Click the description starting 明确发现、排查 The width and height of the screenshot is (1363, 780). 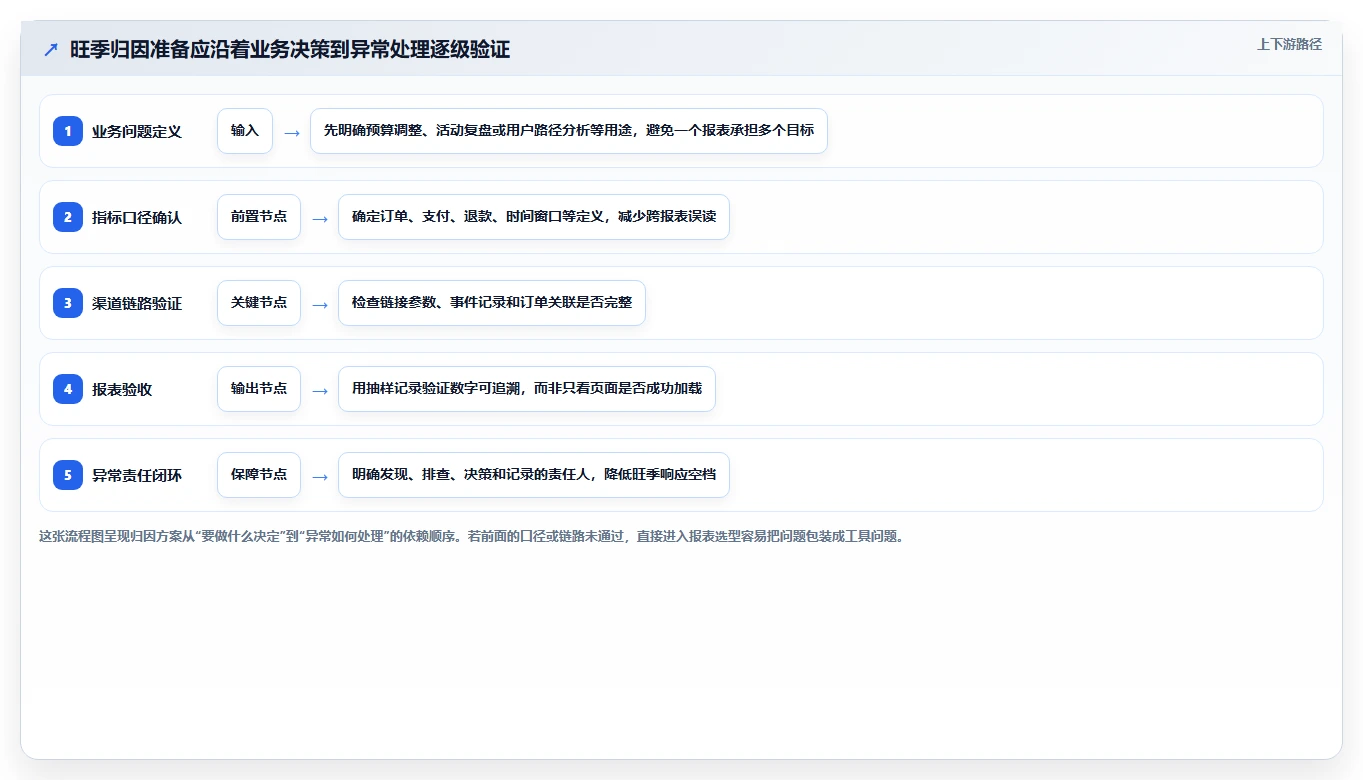(x=534, y=475)
